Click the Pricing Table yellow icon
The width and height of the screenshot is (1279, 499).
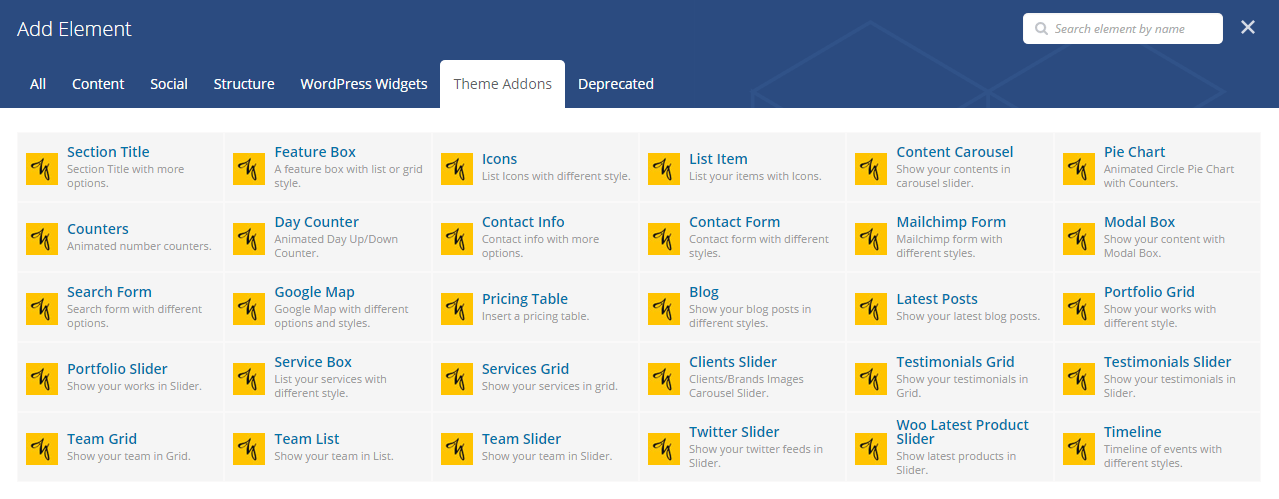click(x=456, y=309)
